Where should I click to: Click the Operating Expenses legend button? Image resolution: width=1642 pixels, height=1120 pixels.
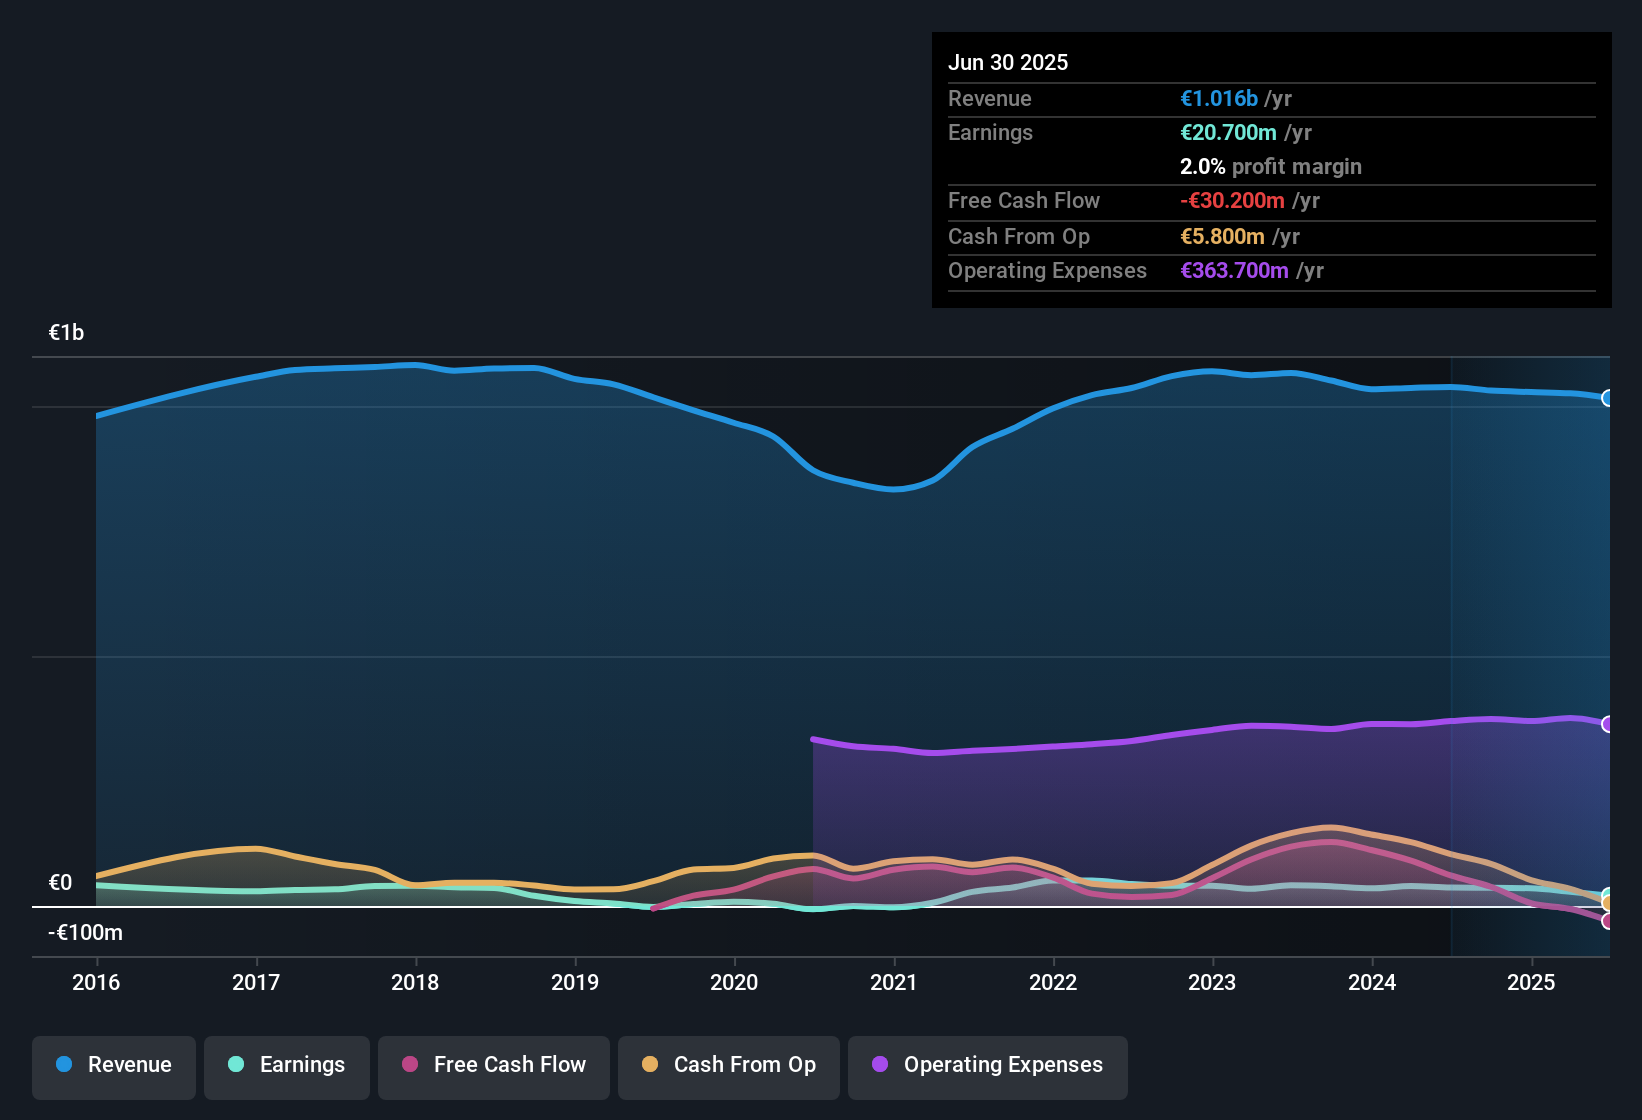(987, 1066)
